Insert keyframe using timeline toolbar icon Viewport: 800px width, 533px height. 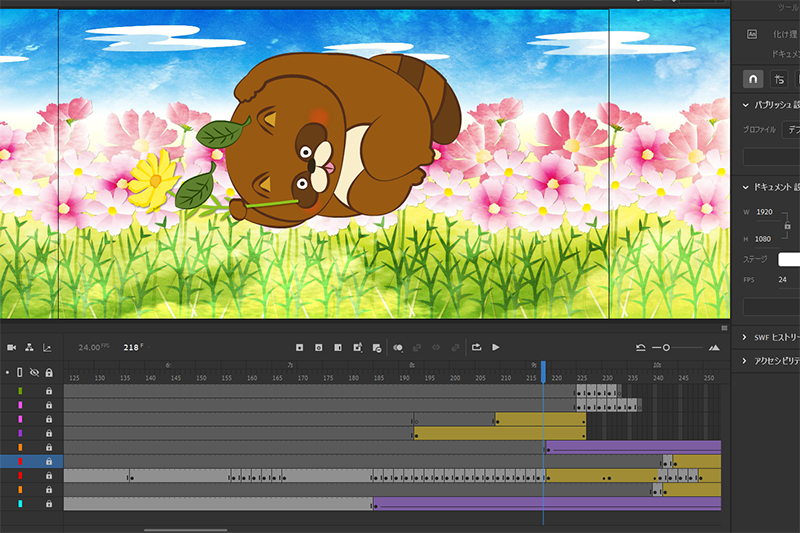pos(299,347)
